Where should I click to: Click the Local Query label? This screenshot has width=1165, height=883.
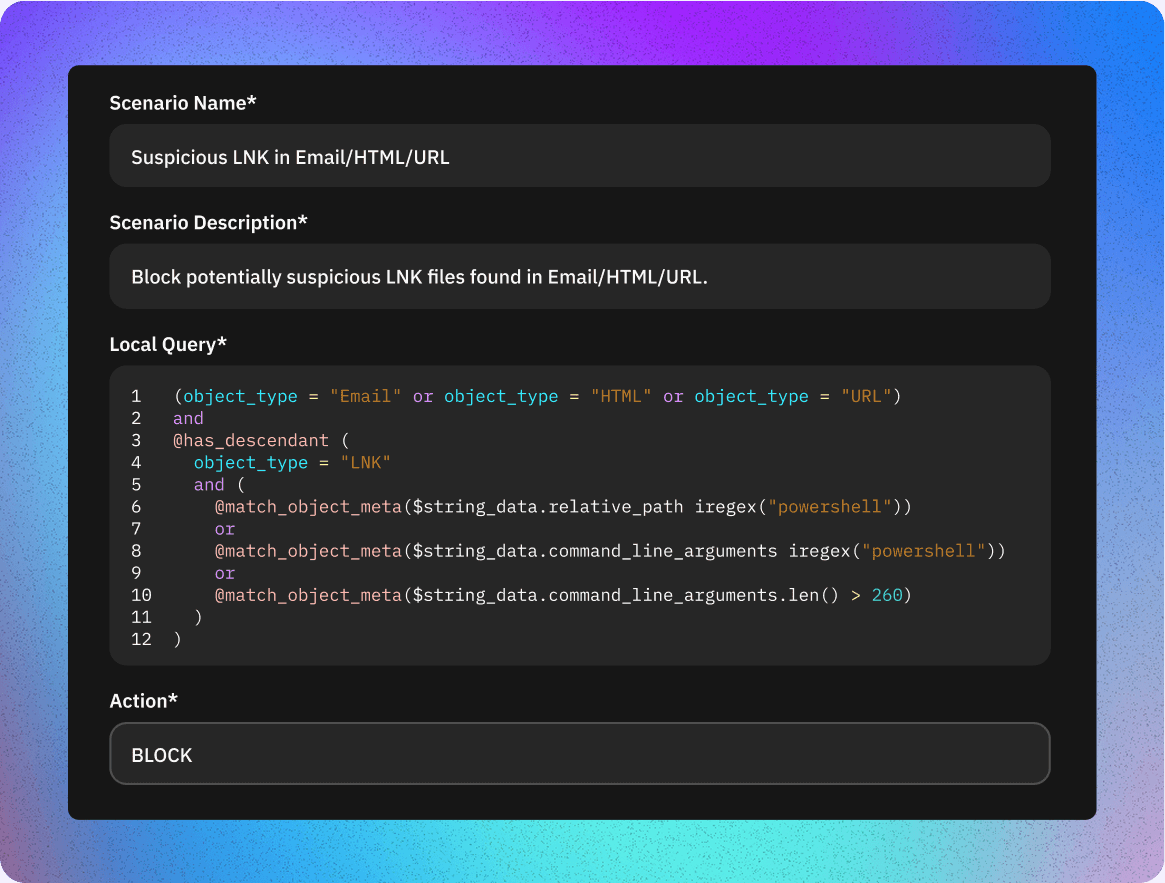[x=168, y=345]
